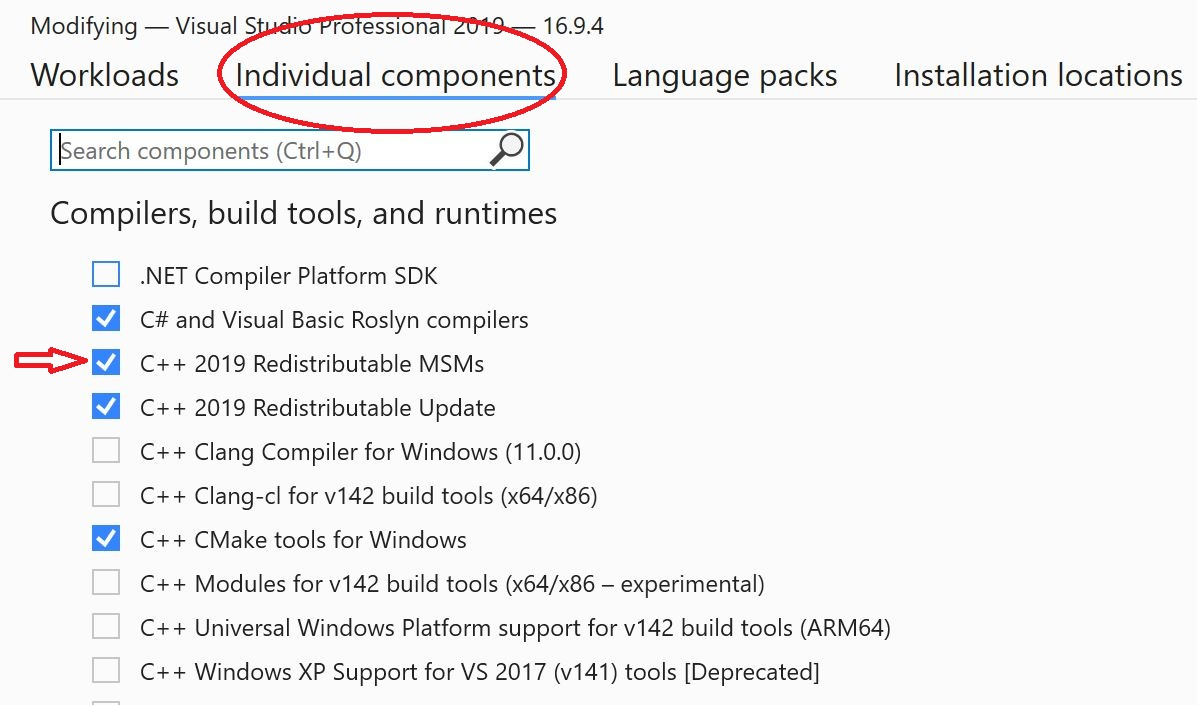Click the search magnifier icon
The height and width of the screenshot is (705, 1197).
tap(507, 150)
